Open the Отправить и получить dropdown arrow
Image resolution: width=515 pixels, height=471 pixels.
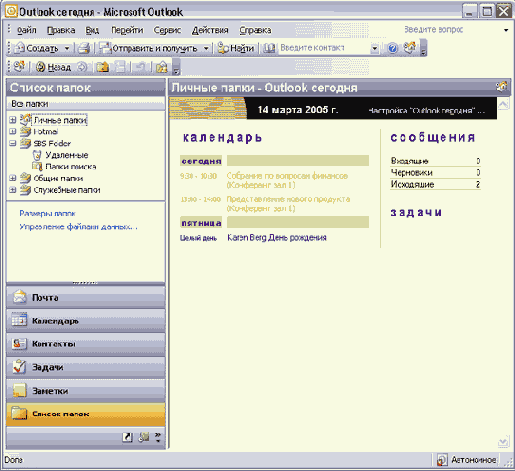(206, 49)
